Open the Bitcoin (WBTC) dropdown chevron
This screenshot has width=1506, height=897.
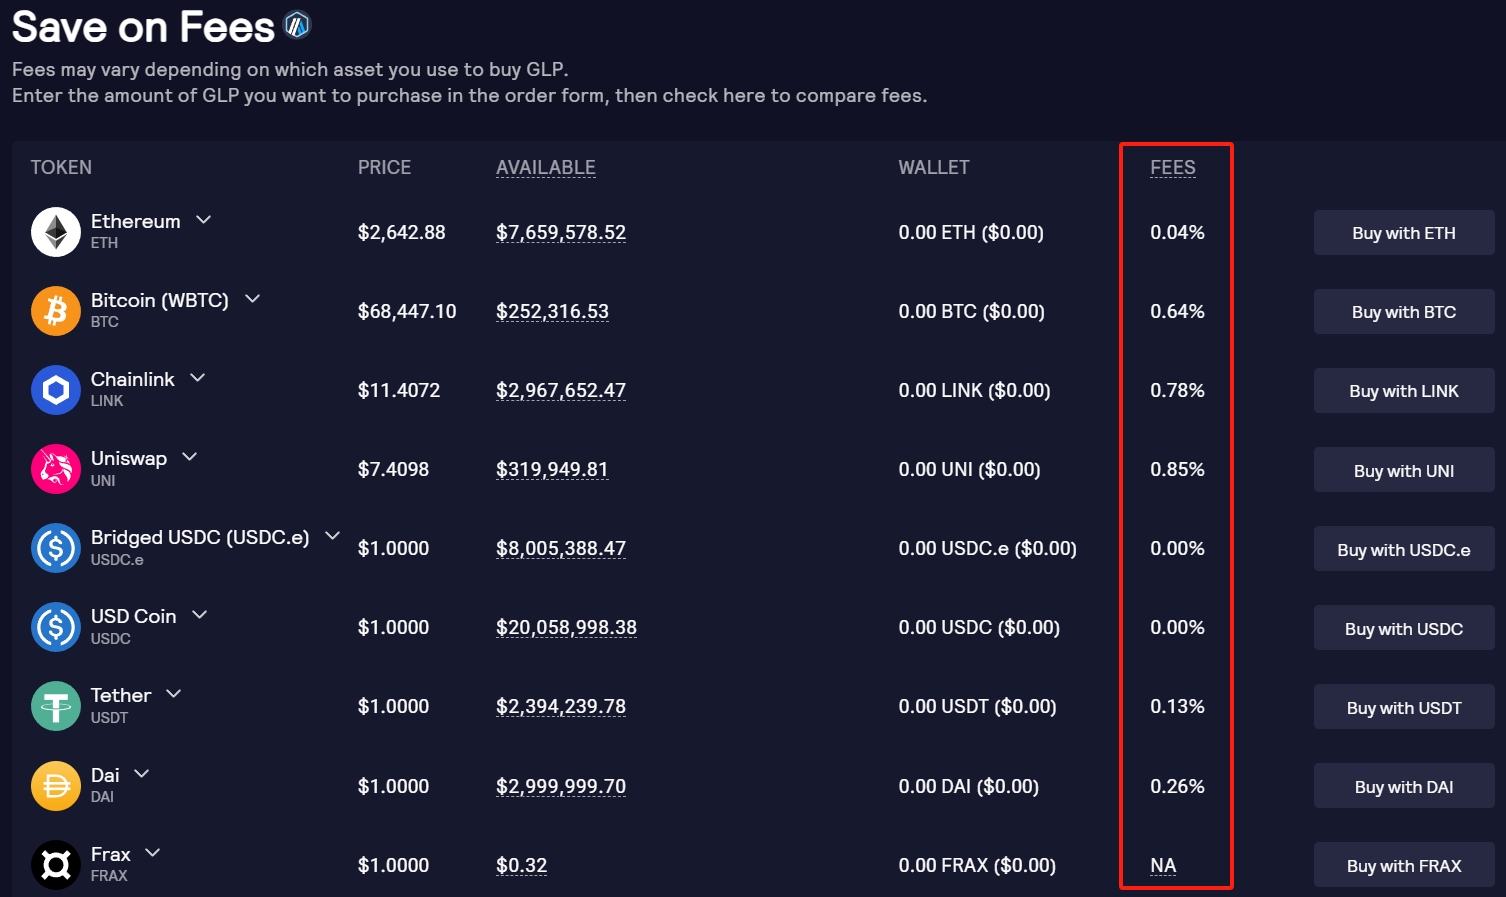[x=253, y=298]
